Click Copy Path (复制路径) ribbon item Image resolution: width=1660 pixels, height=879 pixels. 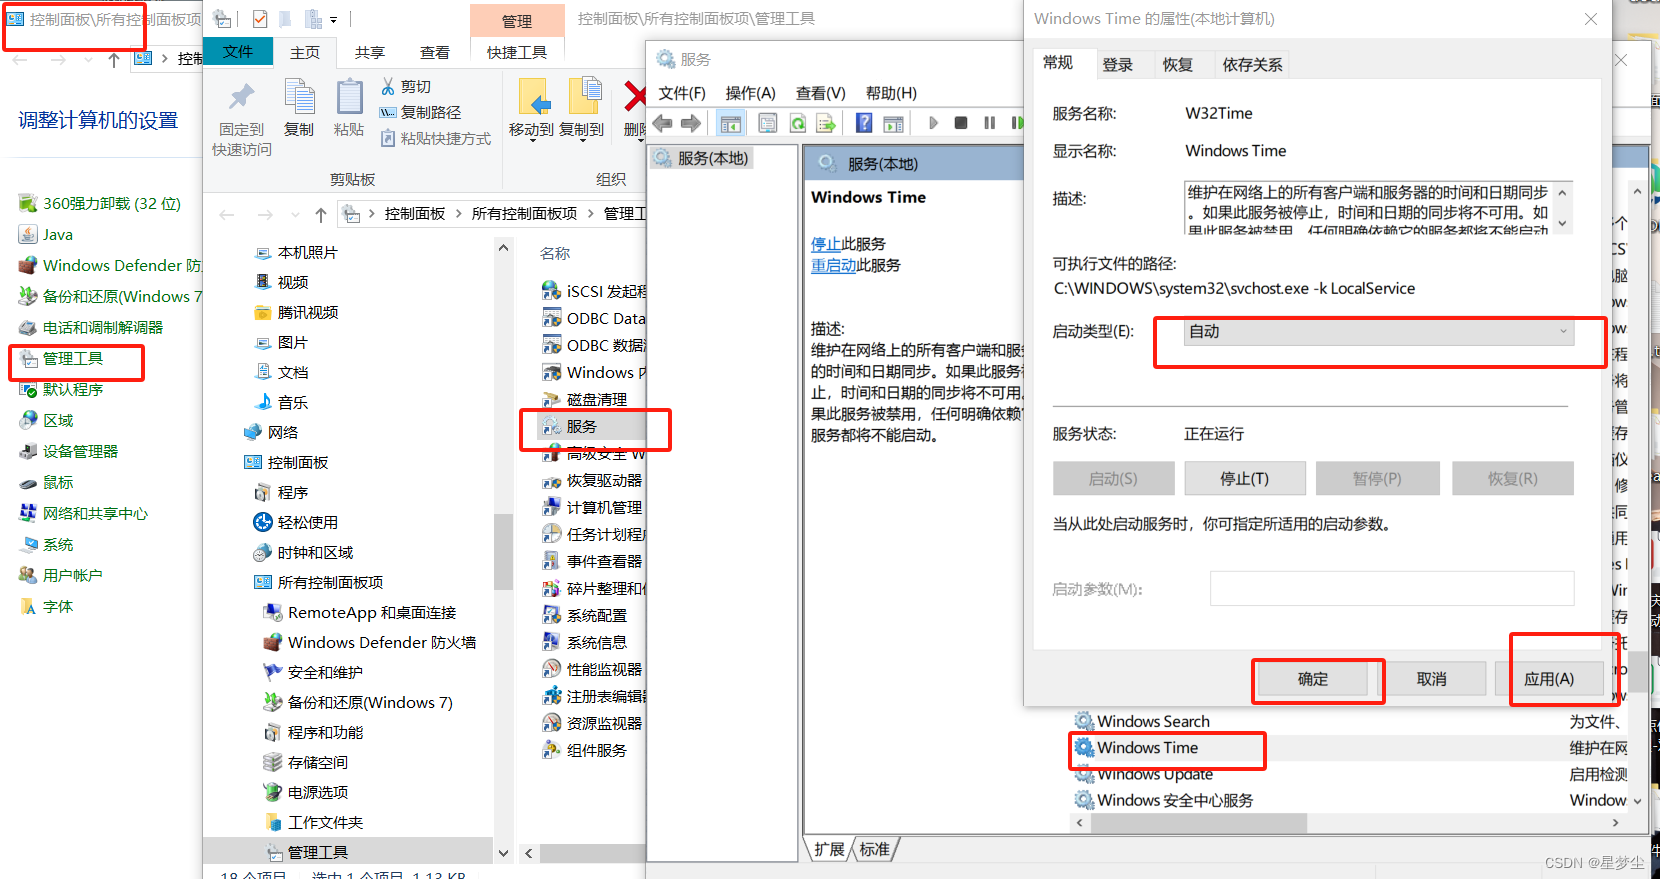pos(420,113)
